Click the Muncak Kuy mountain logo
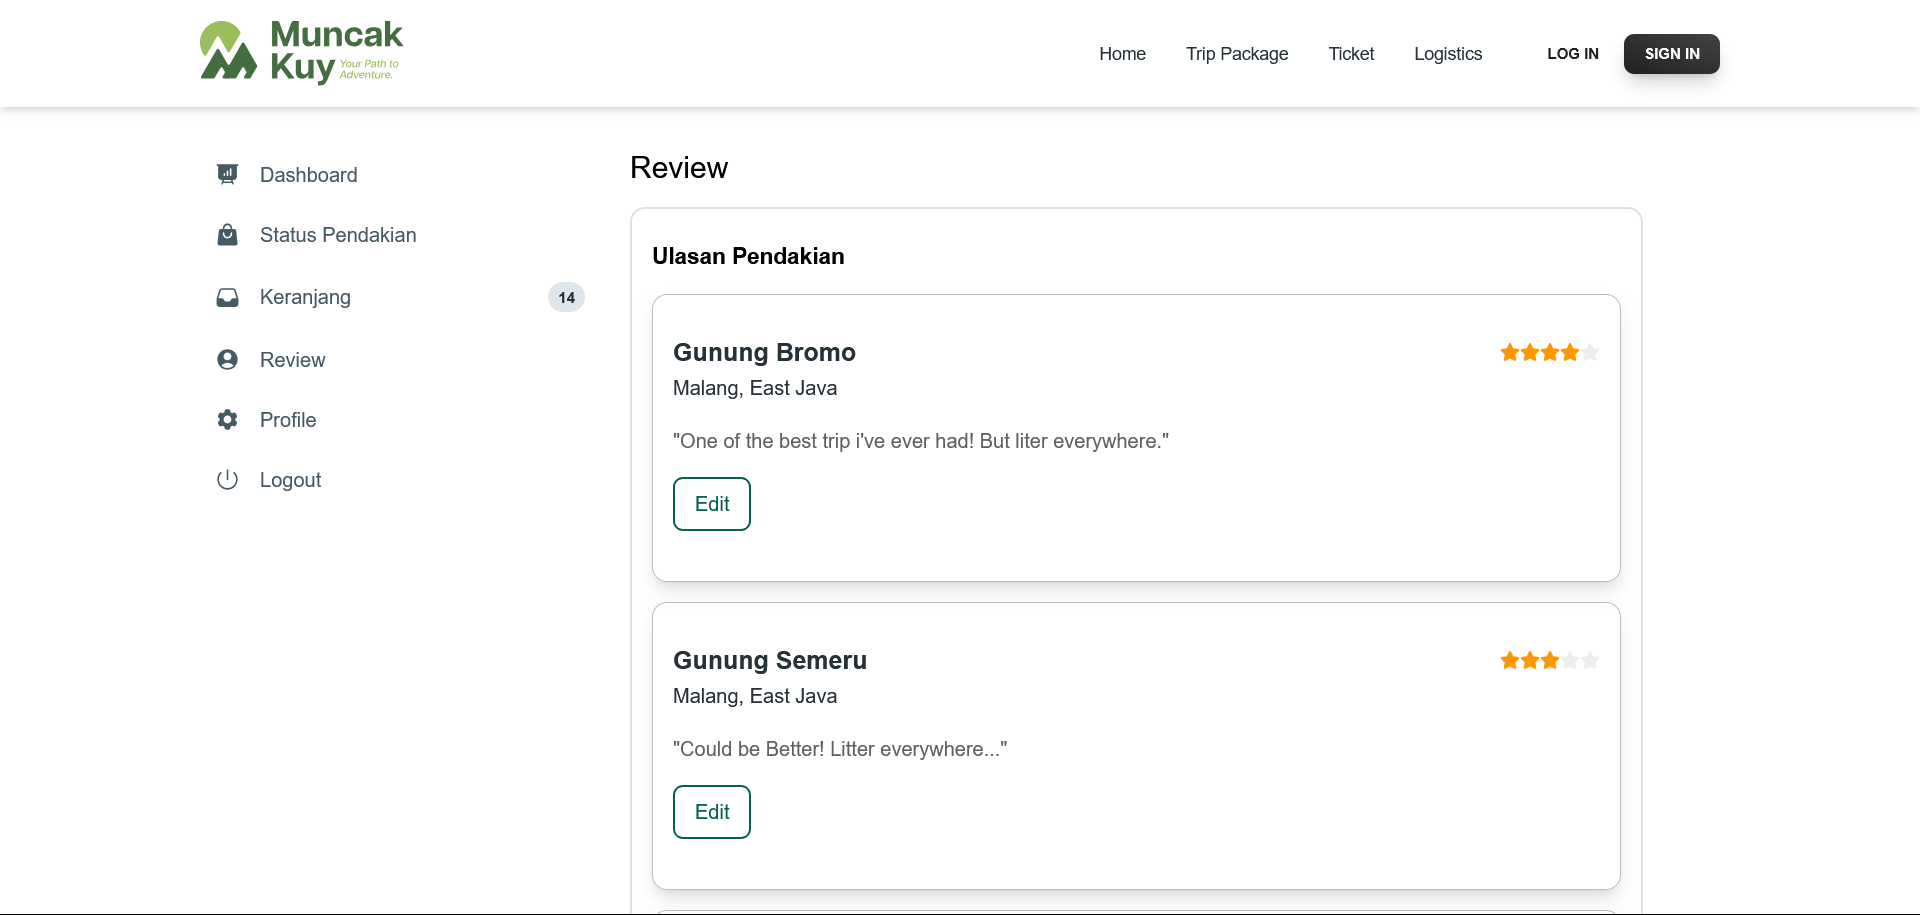 229,52
